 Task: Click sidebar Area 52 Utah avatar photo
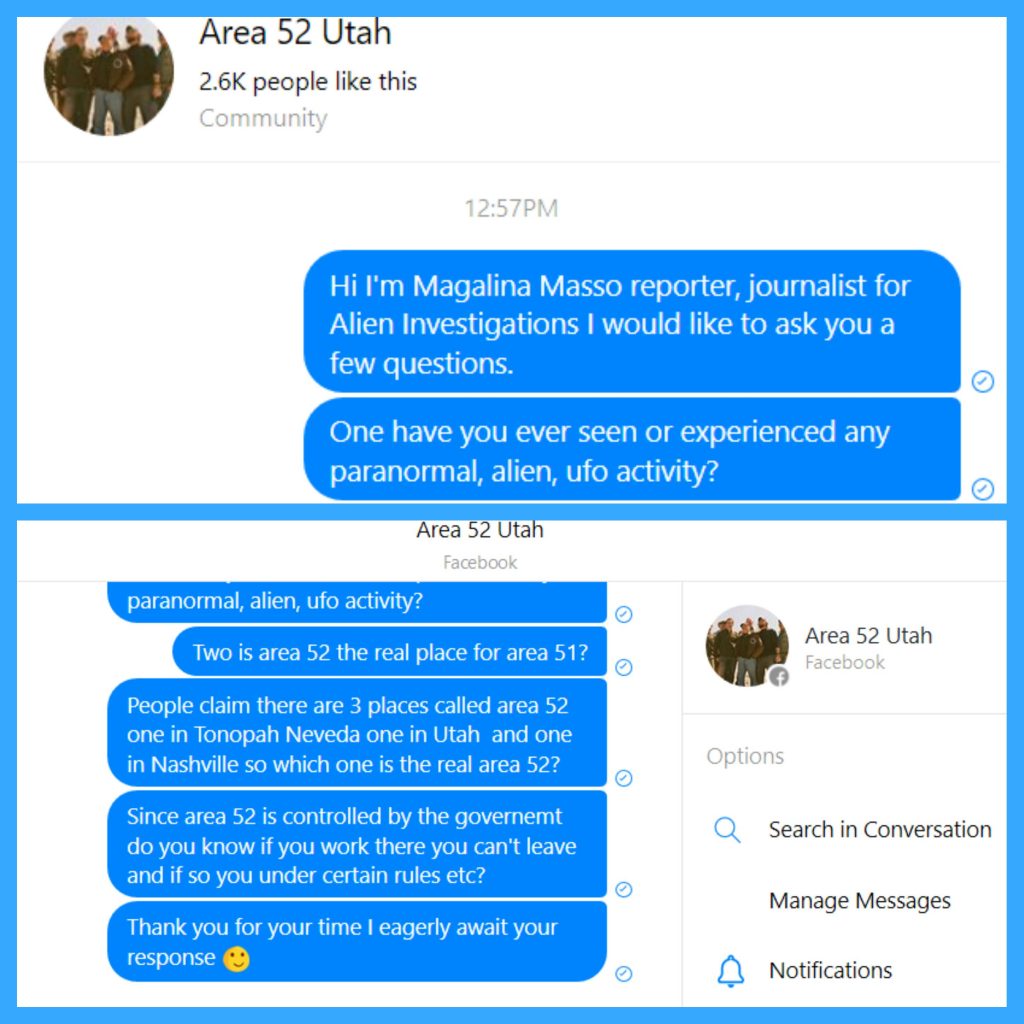747,645
